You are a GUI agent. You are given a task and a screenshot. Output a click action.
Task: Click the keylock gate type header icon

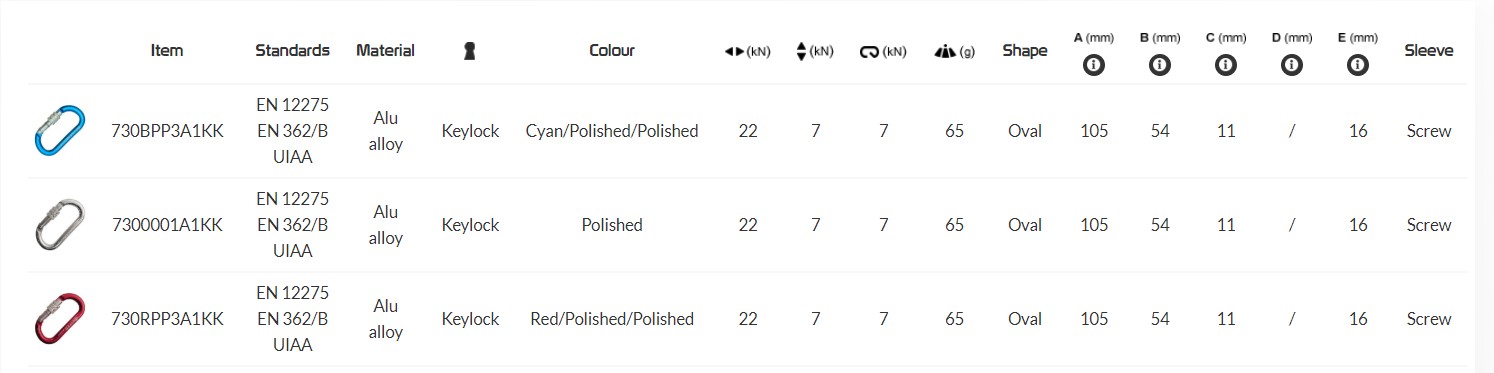(x=470, y=51)
